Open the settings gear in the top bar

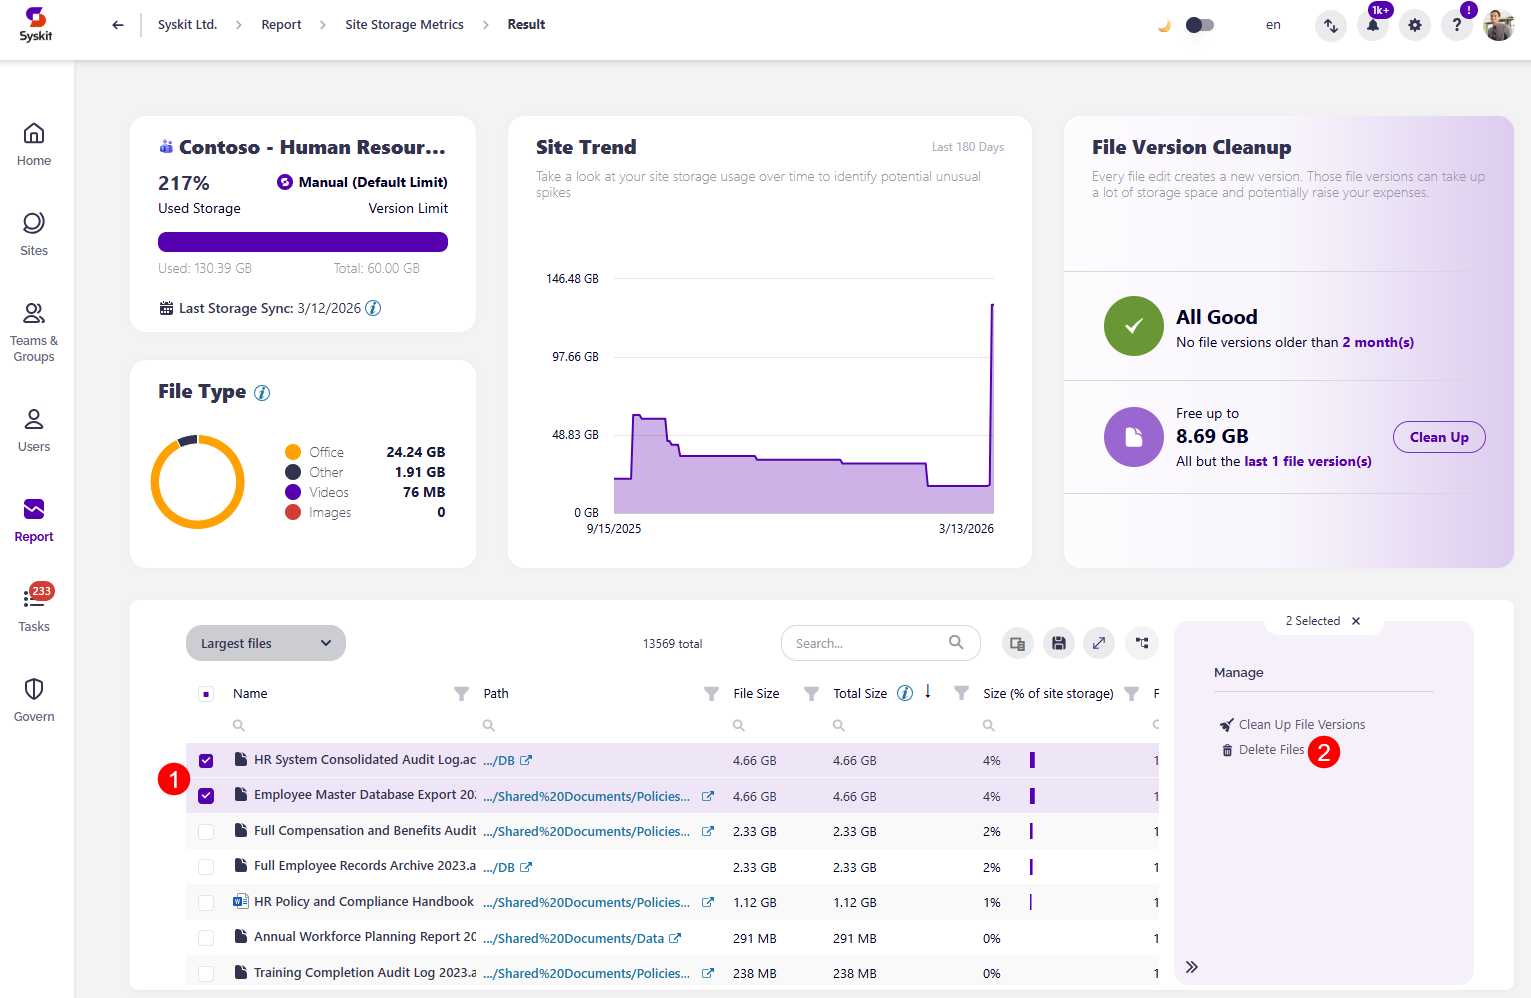1415,25
